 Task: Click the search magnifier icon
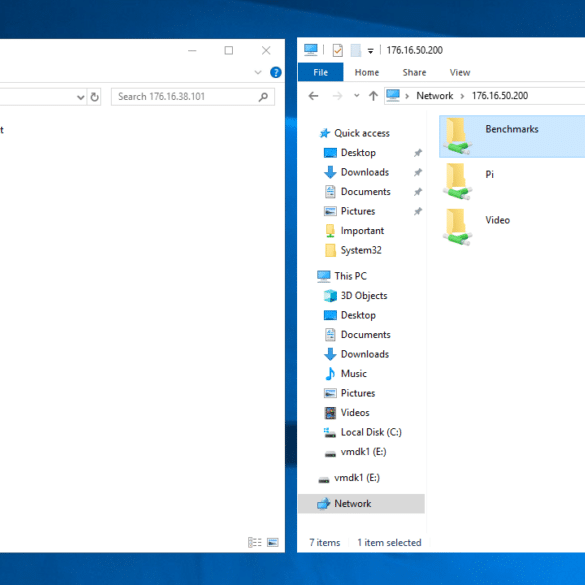coord(263,97)
